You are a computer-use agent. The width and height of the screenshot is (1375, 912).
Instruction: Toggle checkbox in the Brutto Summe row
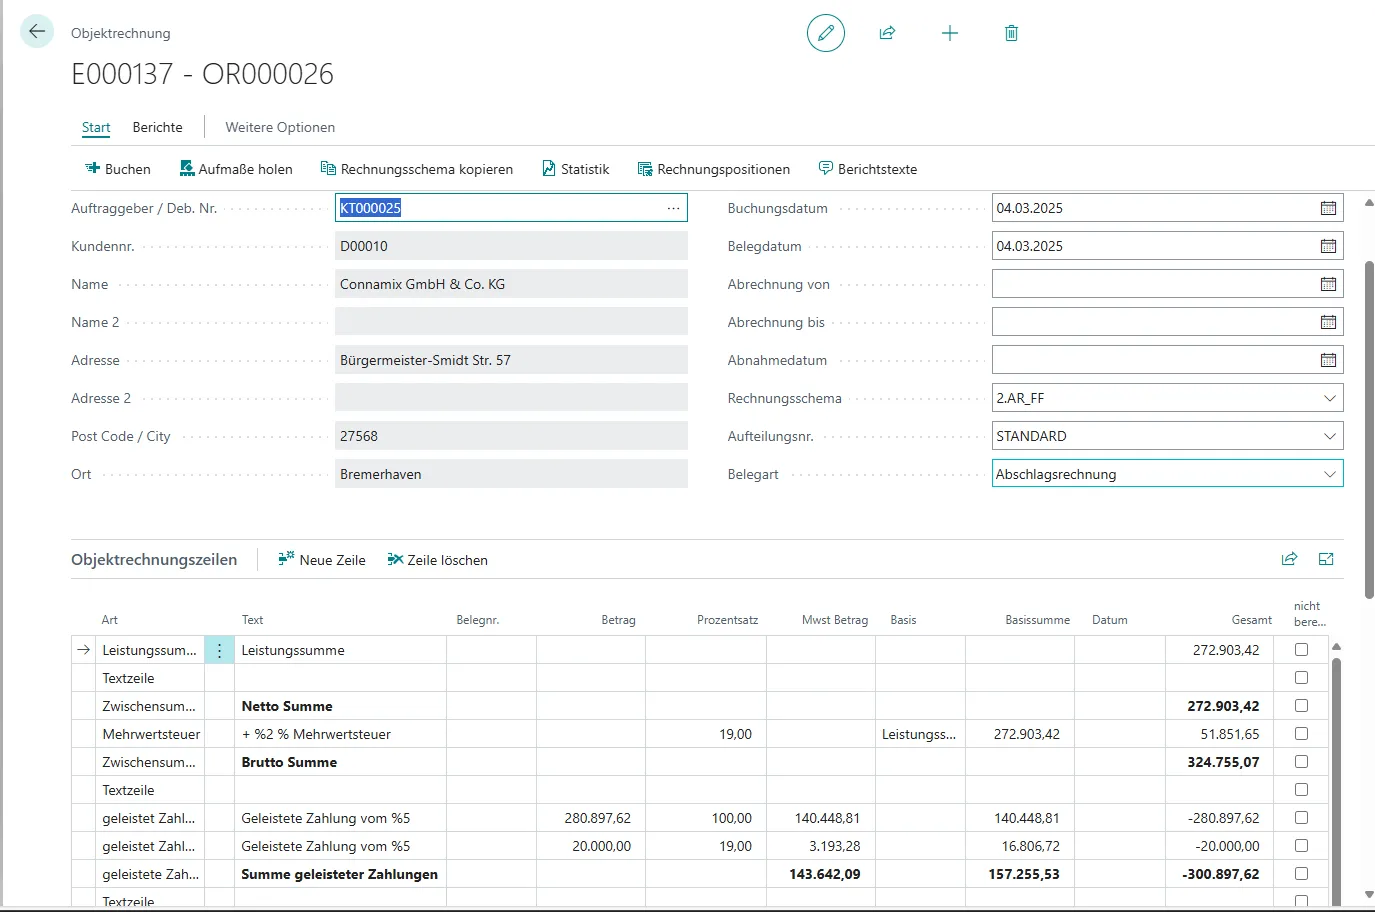[1301, 762]
